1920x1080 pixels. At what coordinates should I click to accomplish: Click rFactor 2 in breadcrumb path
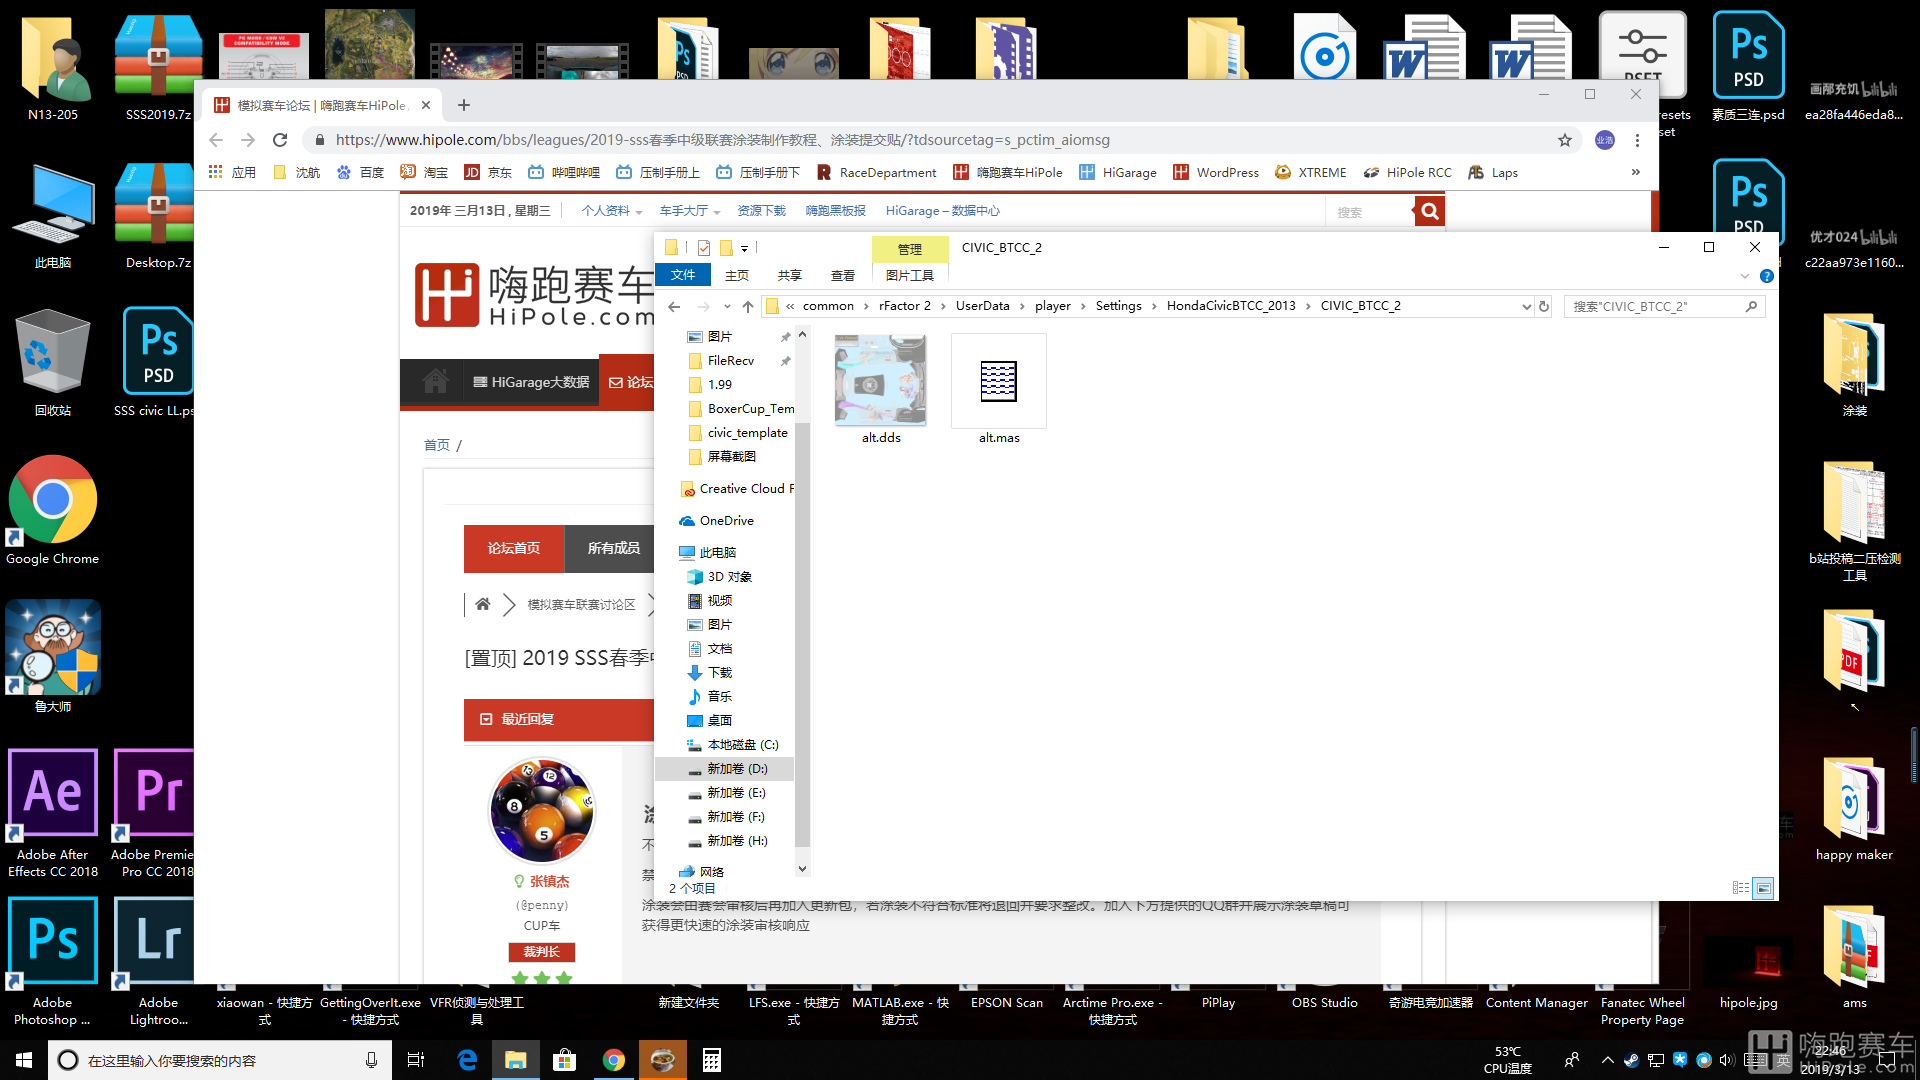click(905, 306)
